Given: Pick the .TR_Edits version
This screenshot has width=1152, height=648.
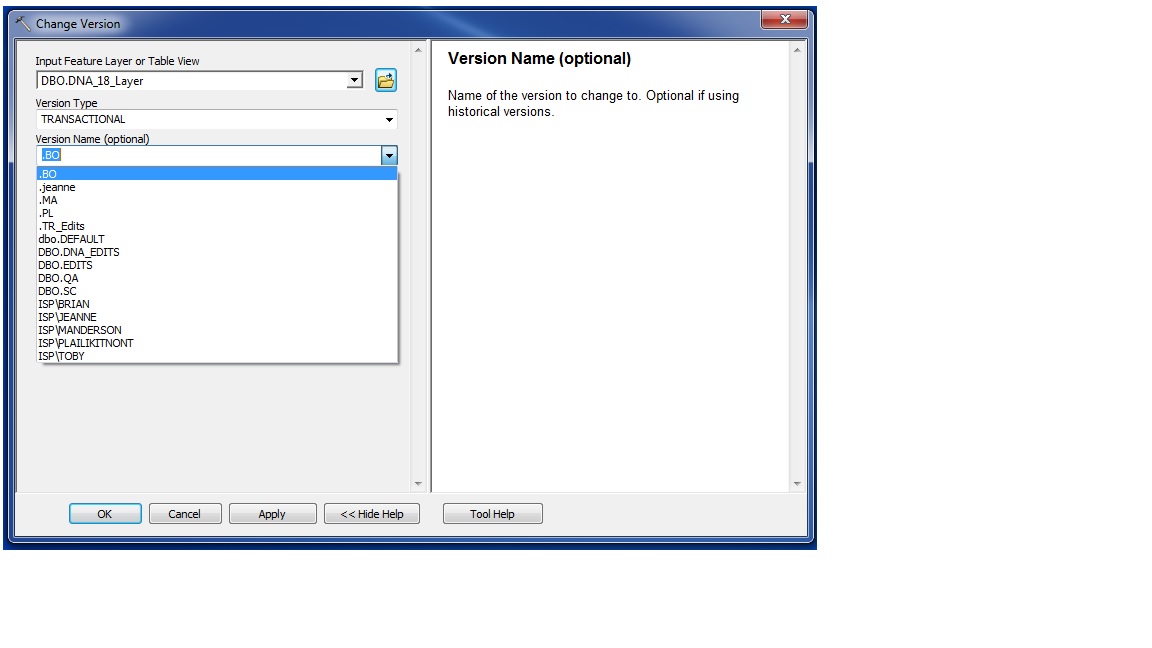Looking at the screenshot, I should tap(217, 226).
